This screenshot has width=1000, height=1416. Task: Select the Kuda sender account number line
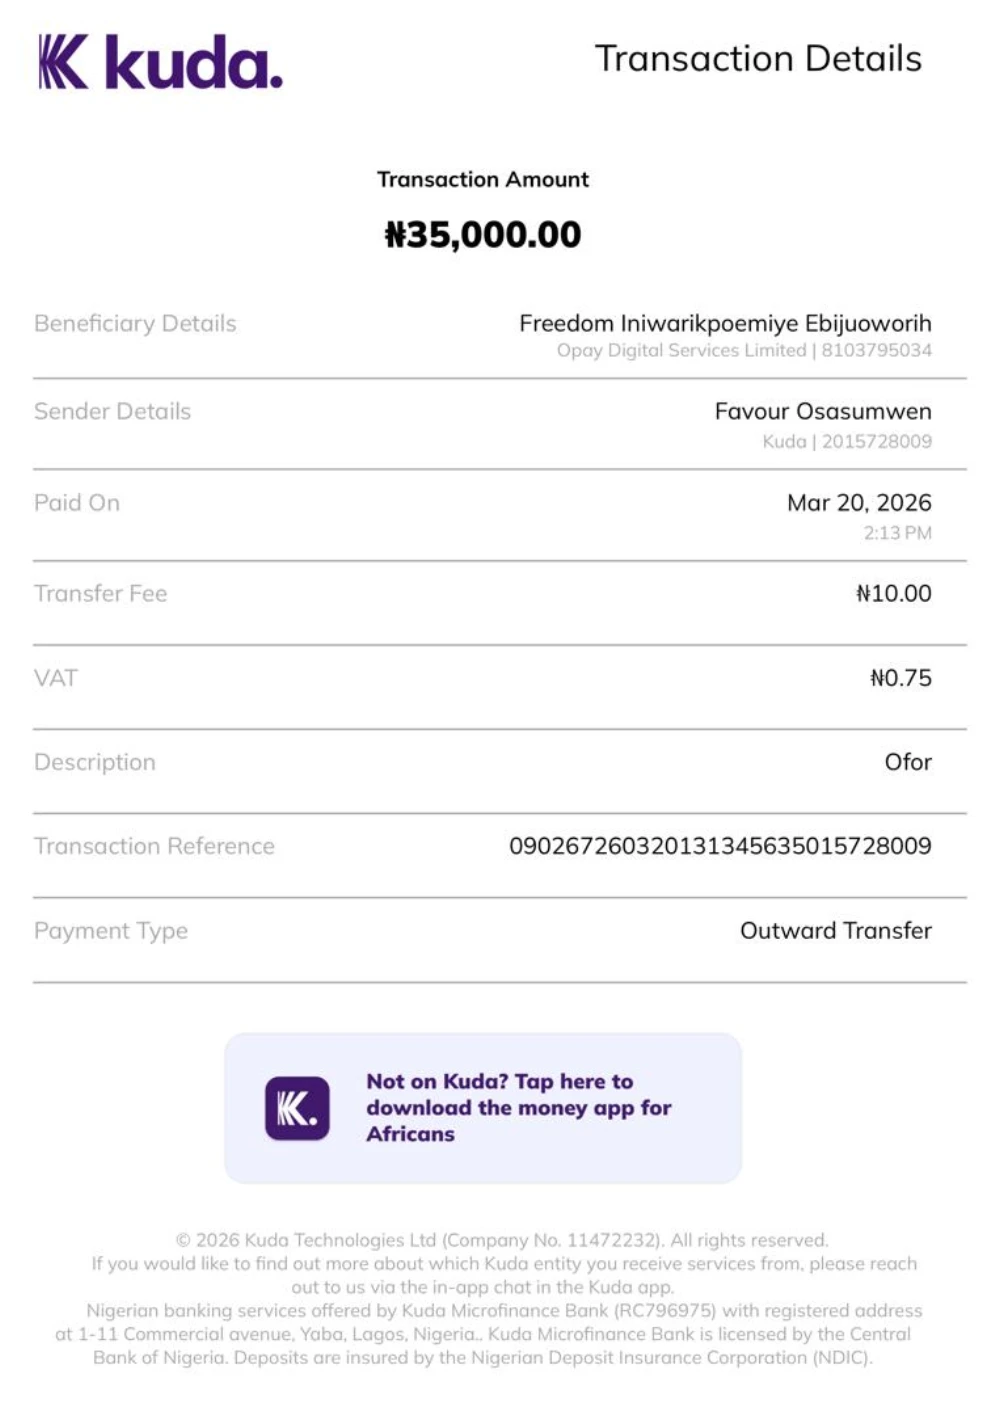tap(846, 442)
